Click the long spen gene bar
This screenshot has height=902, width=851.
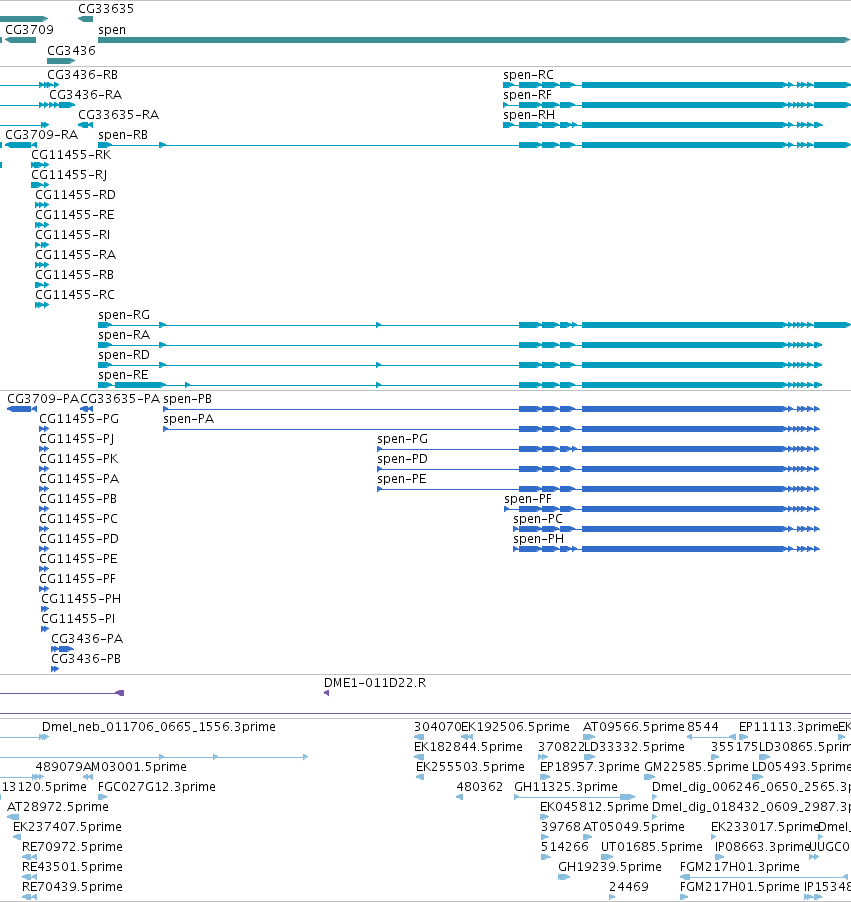474,40
